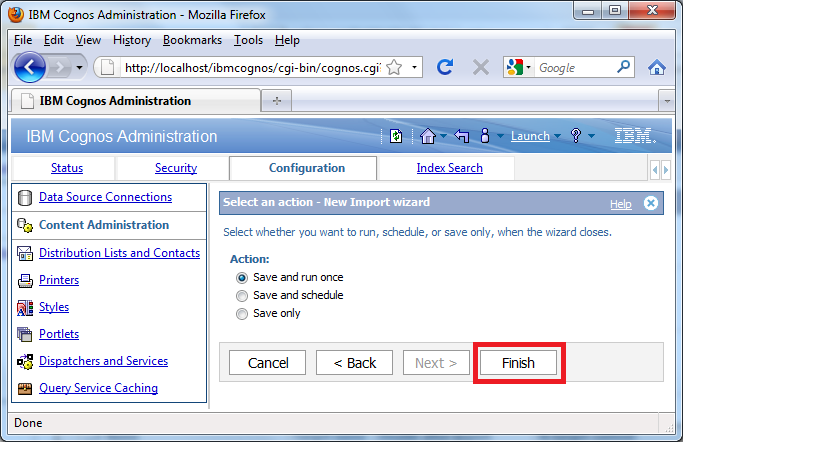This screenshot has height=460, width=819.
Task: Open the Tools menu
Action: click(248, 40)
